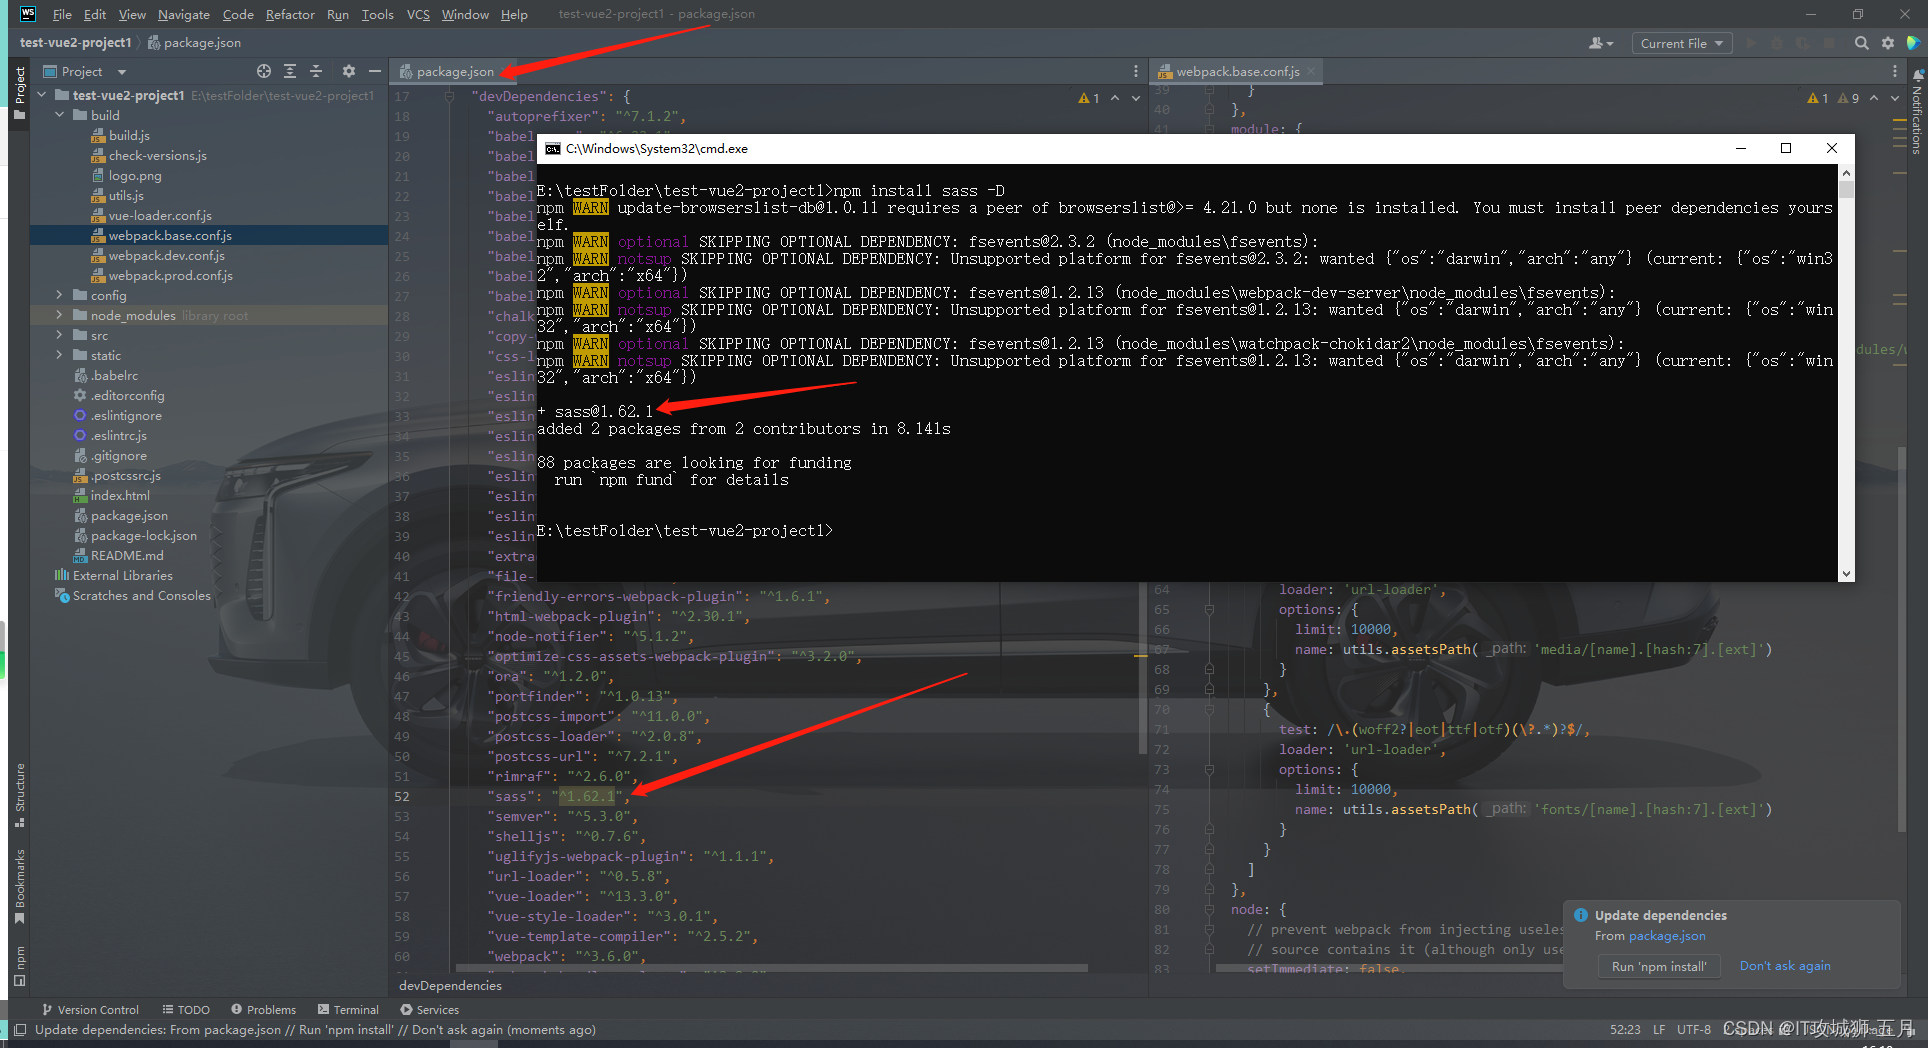Open Search Everywhere magnifier icon
Viewport: 1928px width, 1048px height.
(x=1861, y=43)
